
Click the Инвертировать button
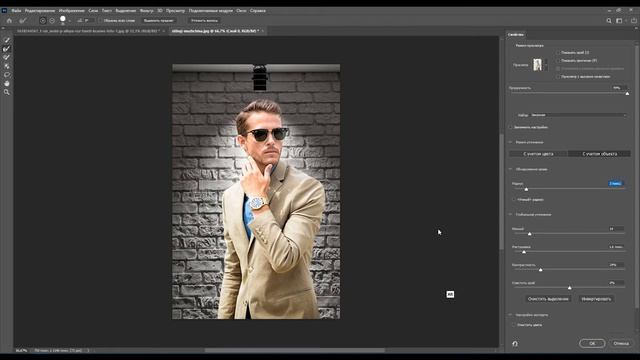[596, 299]
